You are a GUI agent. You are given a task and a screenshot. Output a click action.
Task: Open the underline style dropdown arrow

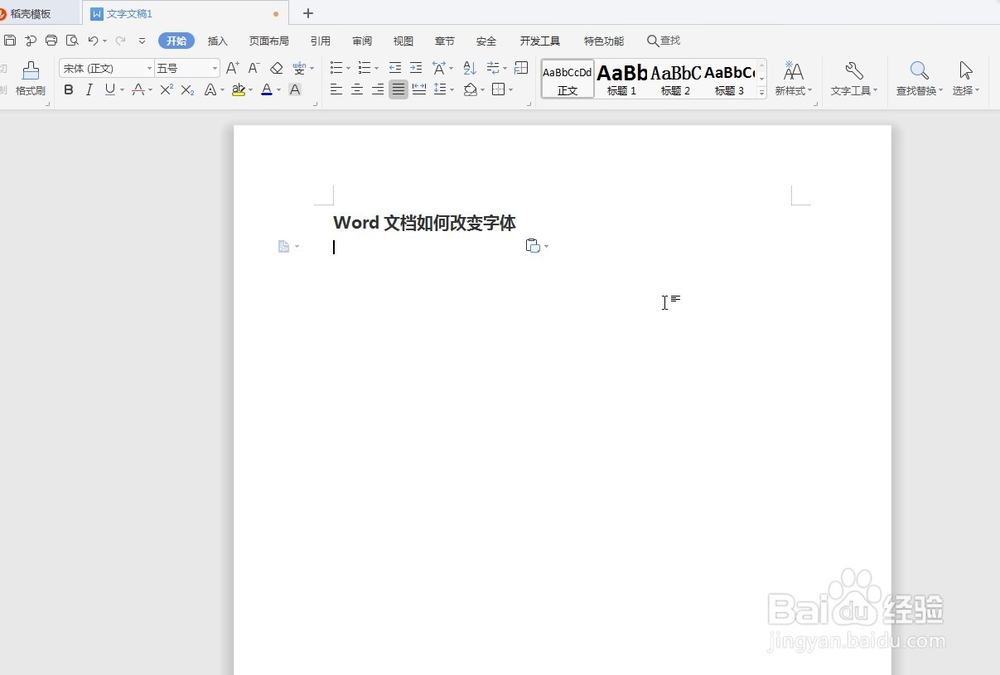click(122, 90)
